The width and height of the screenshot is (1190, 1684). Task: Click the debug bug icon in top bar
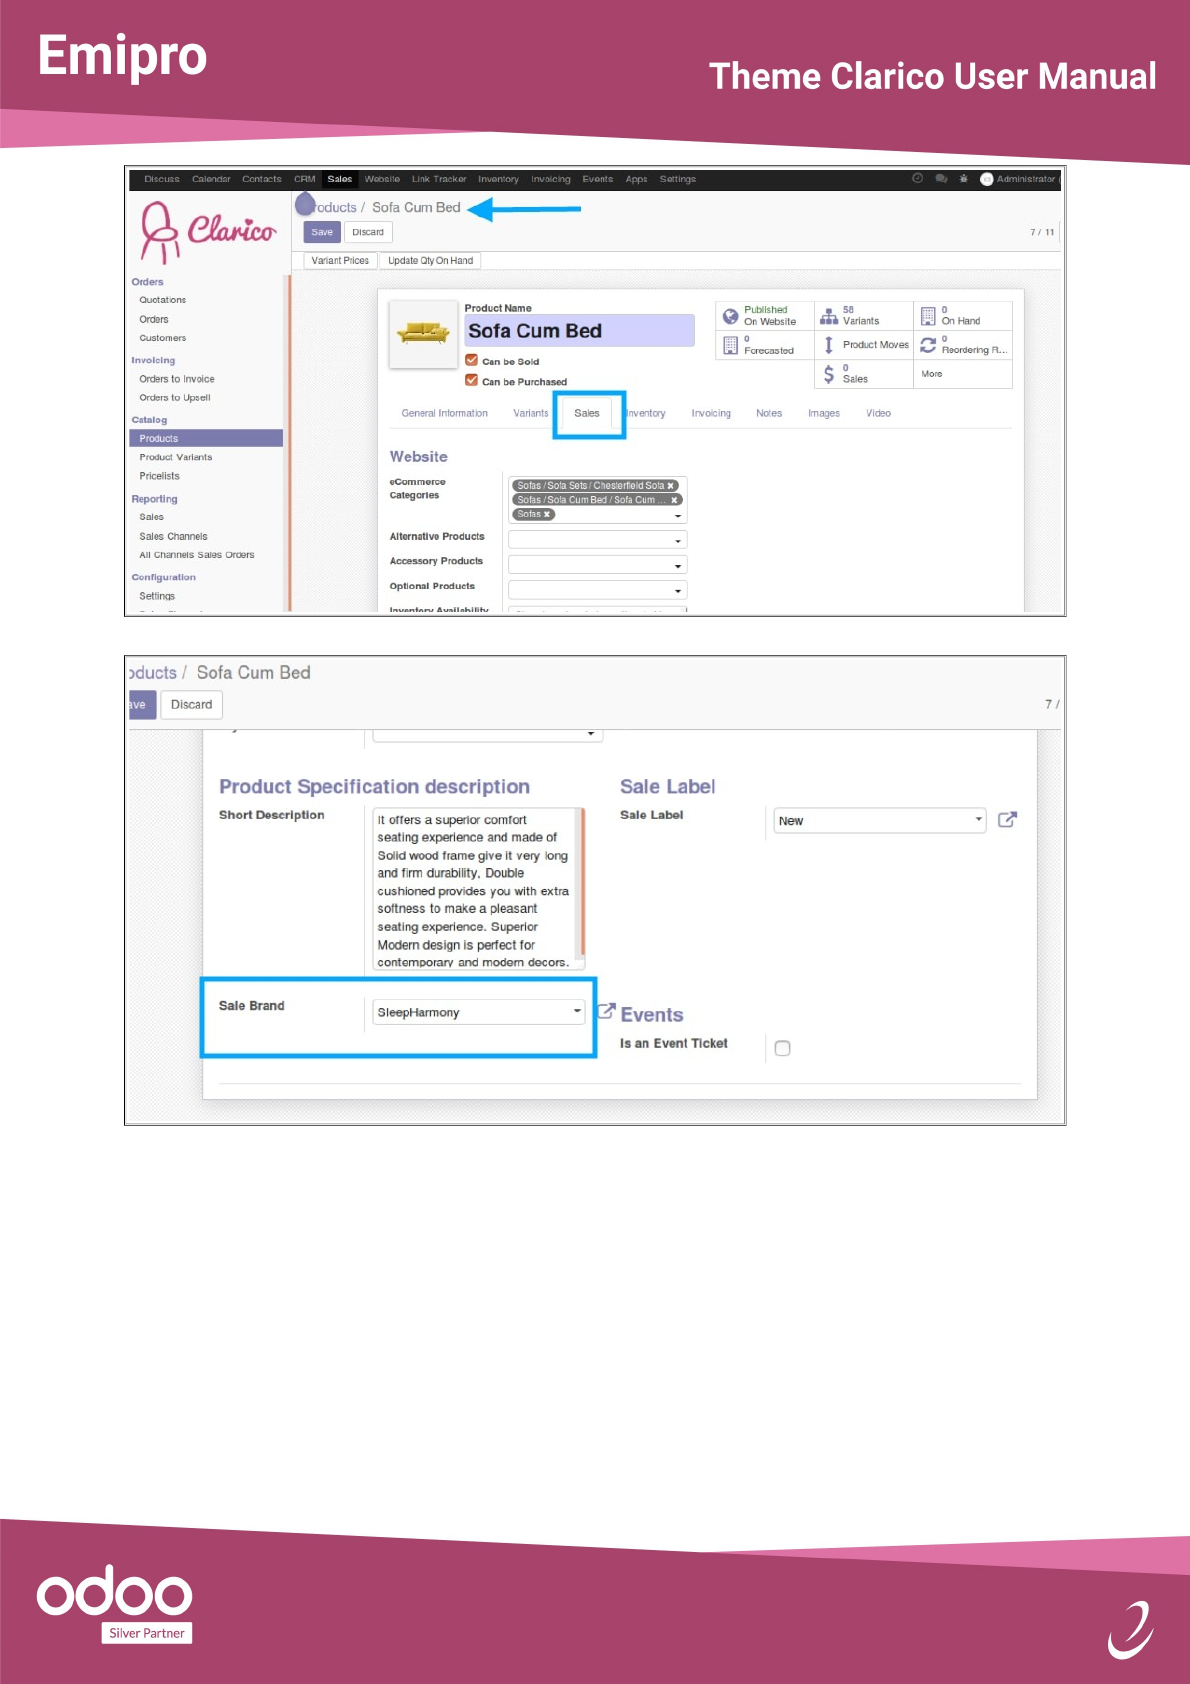pos(964,179)
